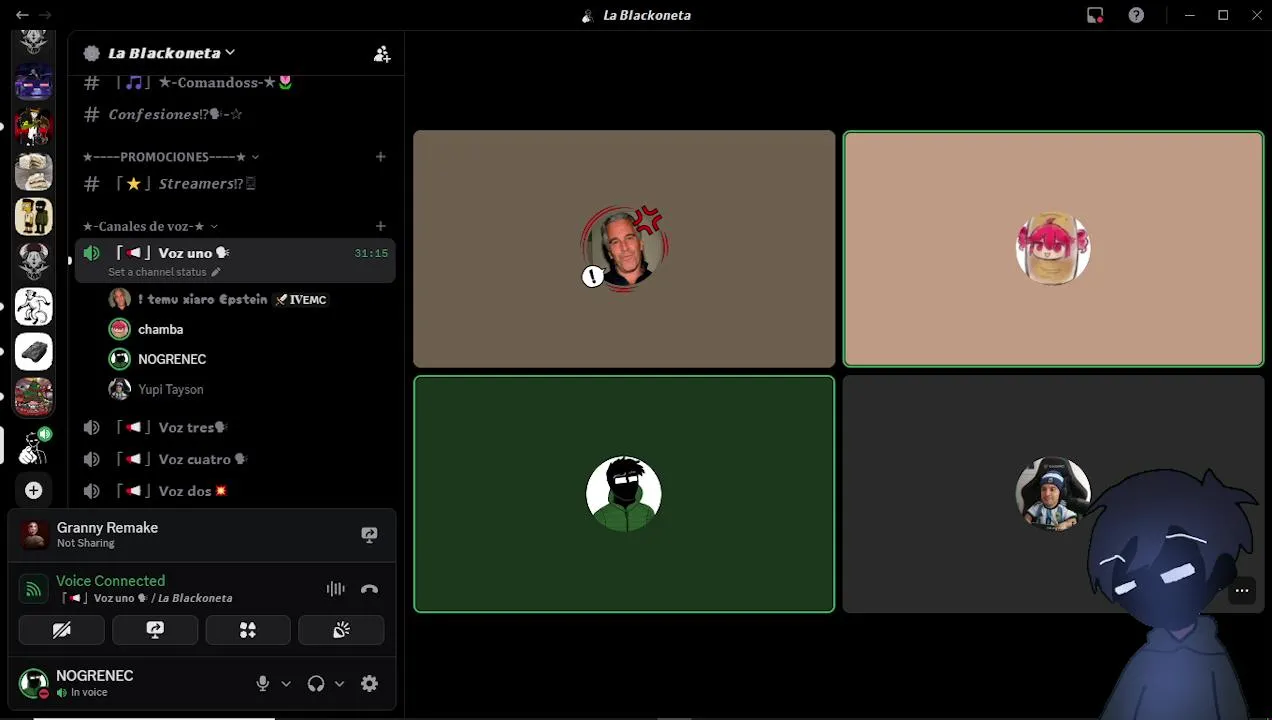Open microphone input options dropdown
The height and width of the screenshot is (720, 1272).
tap(286, 684)
